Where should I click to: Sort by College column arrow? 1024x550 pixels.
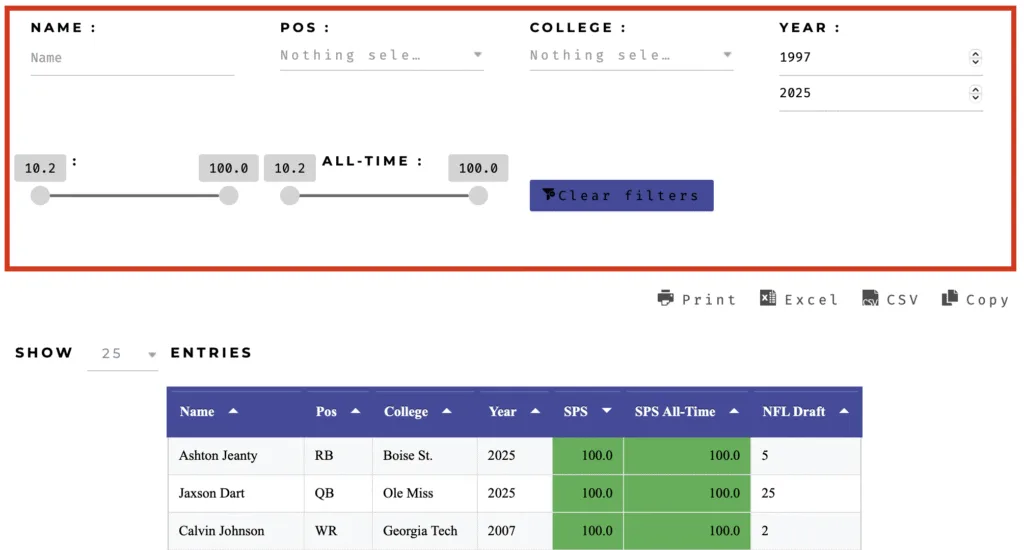447,412
